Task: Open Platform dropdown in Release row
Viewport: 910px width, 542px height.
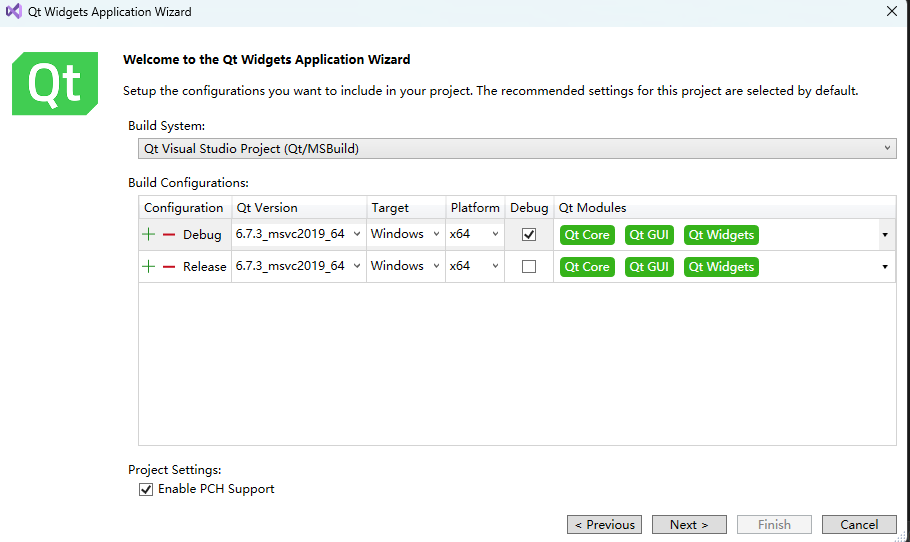Action: tap(475, 266)
